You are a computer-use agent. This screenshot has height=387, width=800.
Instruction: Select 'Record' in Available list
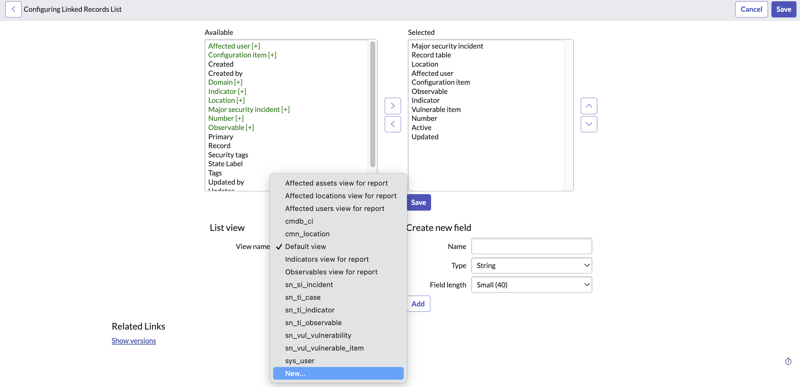(x=219, y=146)
